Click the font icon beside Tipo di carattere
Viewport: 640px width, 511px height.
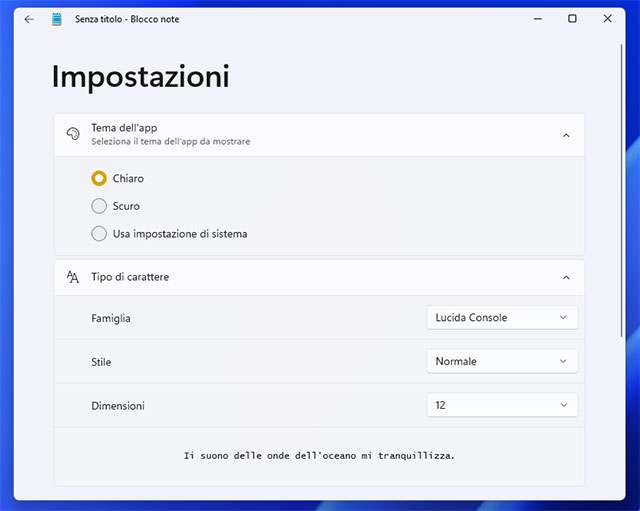coord(73,277)
